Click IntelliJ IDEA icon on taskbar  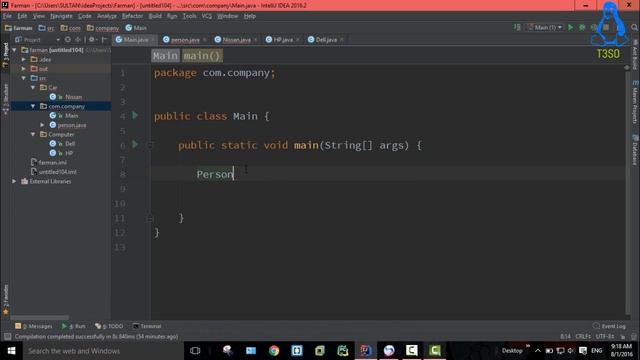click(x=366, y=351)
